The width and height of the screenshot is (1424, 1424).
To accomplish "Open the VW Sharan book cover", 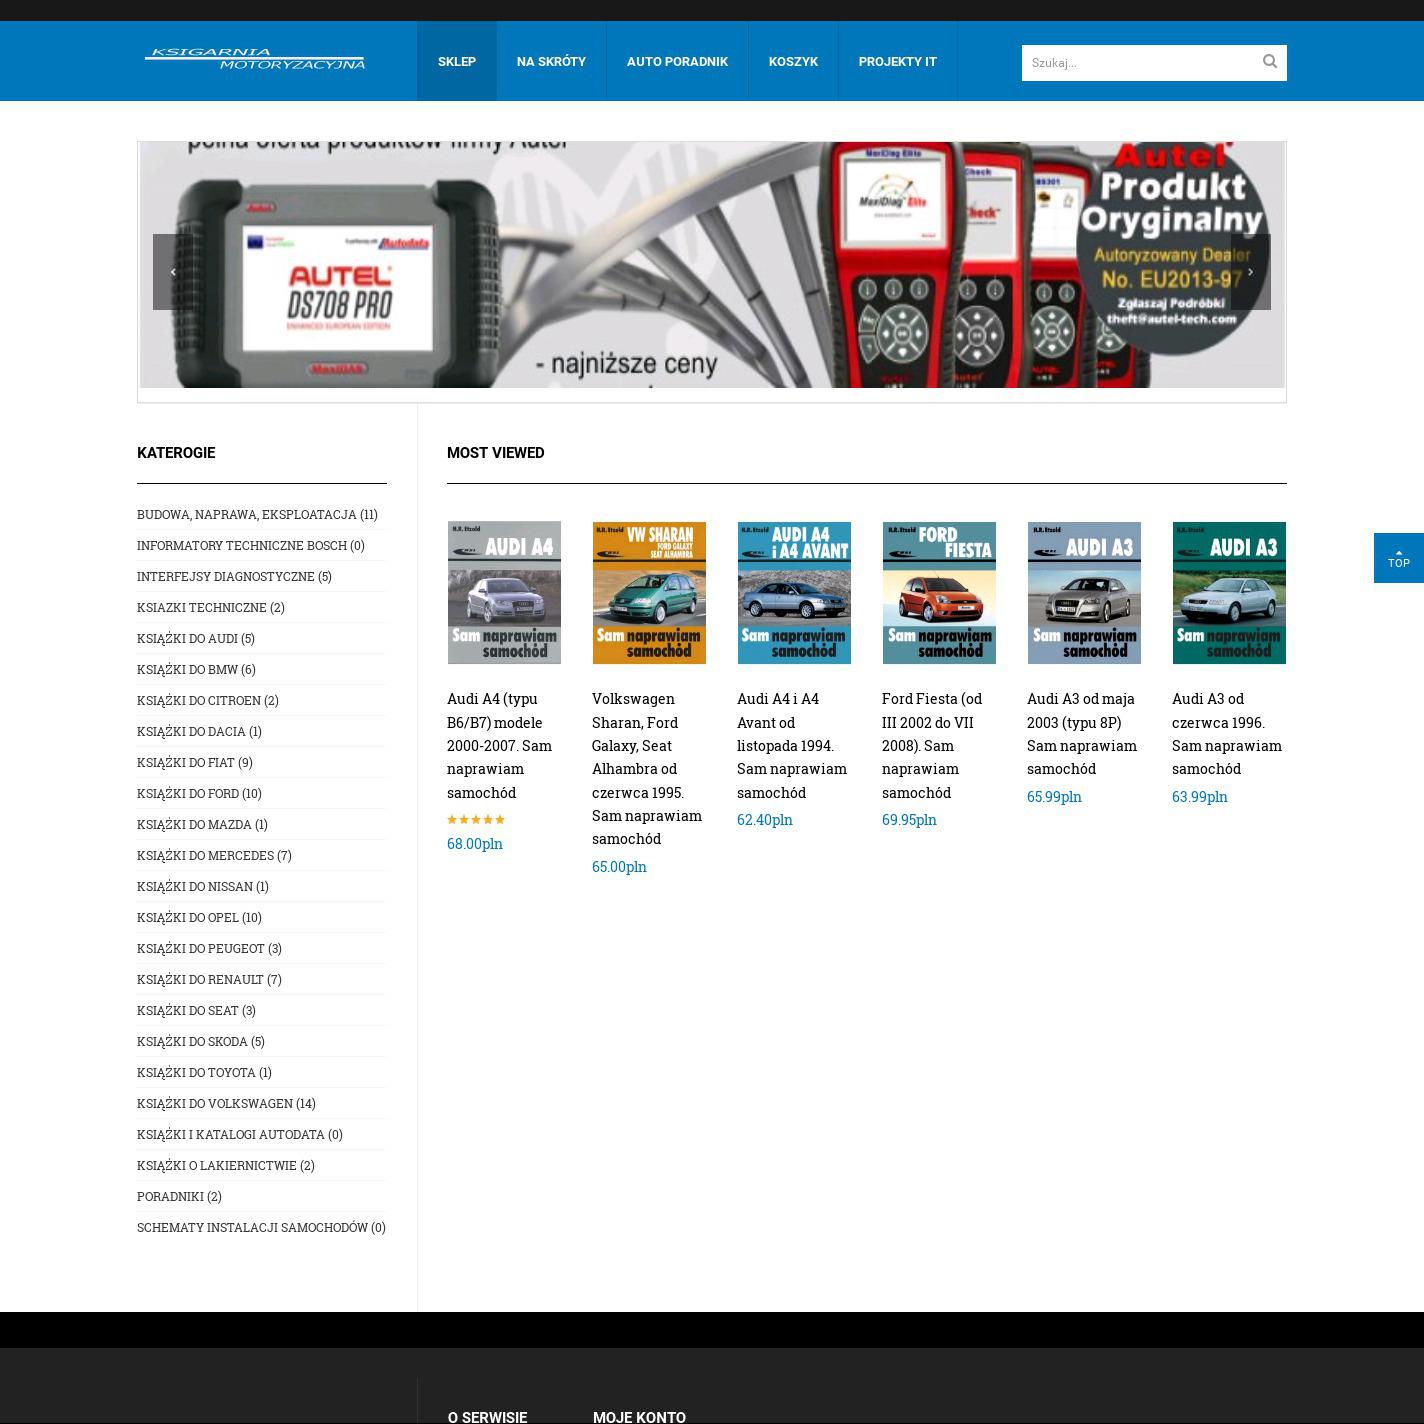I will tap(648, 592).
